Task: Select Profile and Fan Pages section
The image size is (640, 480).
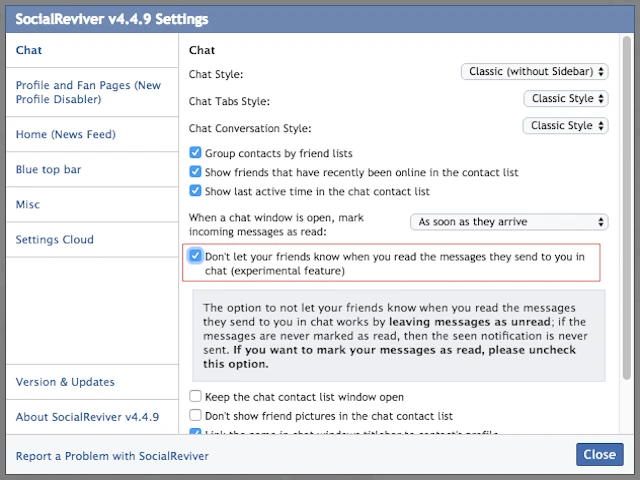Action: coord(88,93)
